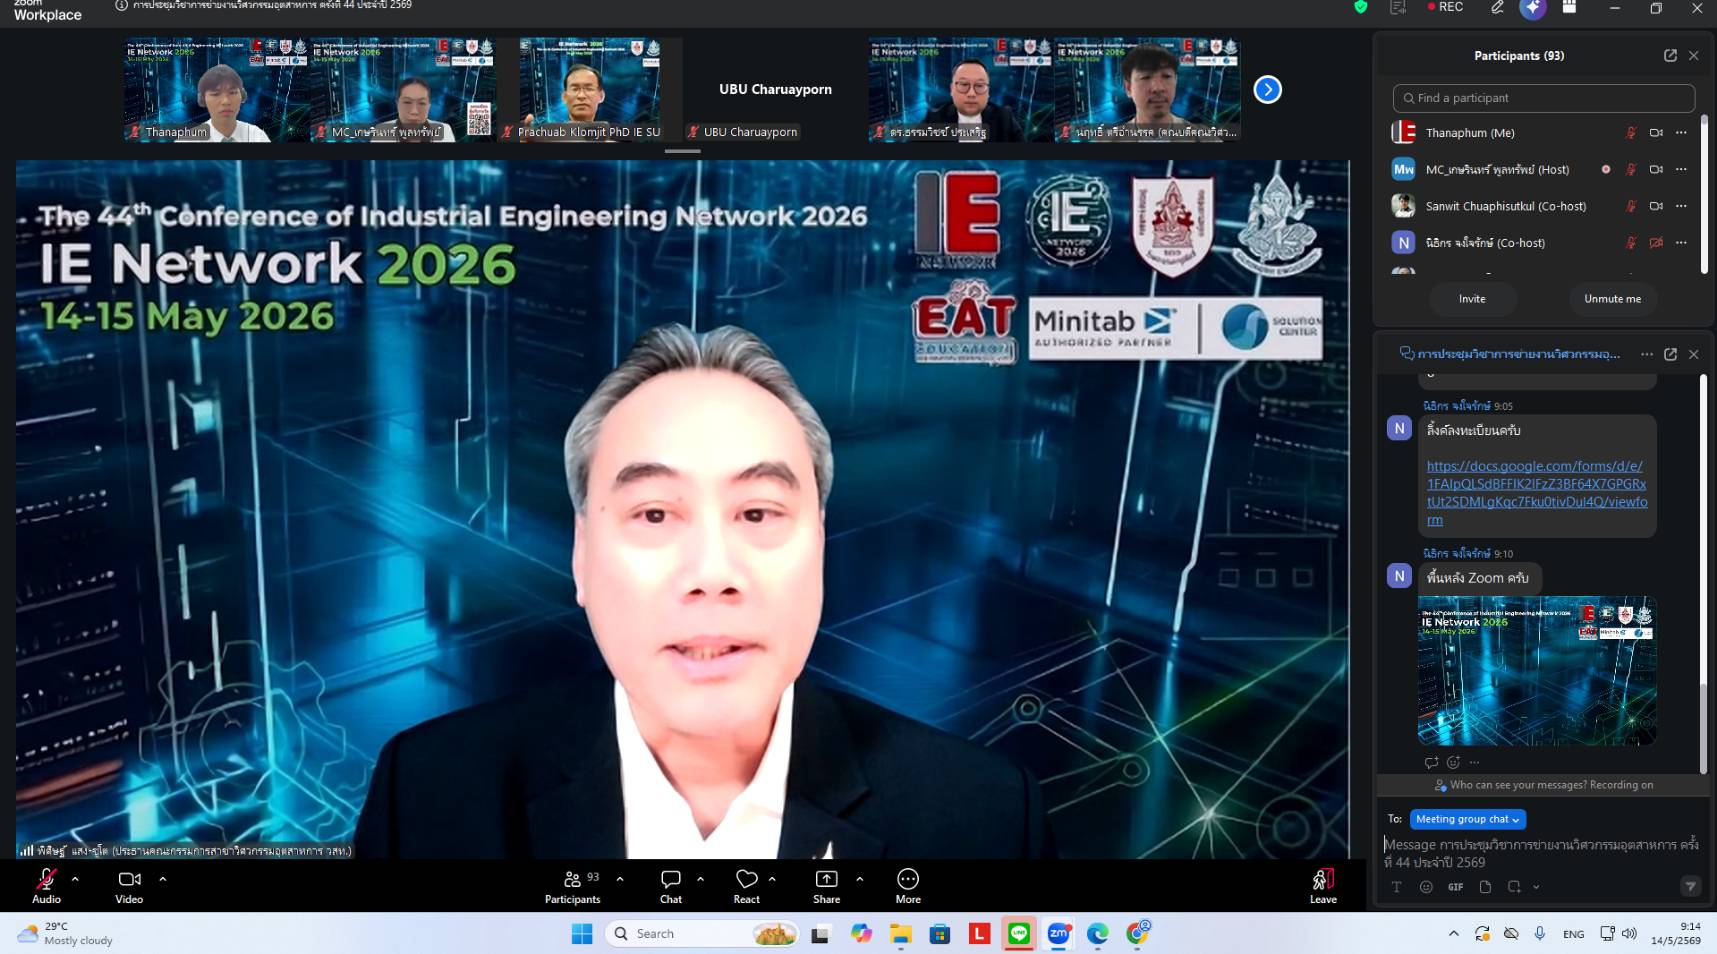Screen dimensions: 1717x954
Task: Open the IE Network background image in chat
Action: coord(1537,670)
